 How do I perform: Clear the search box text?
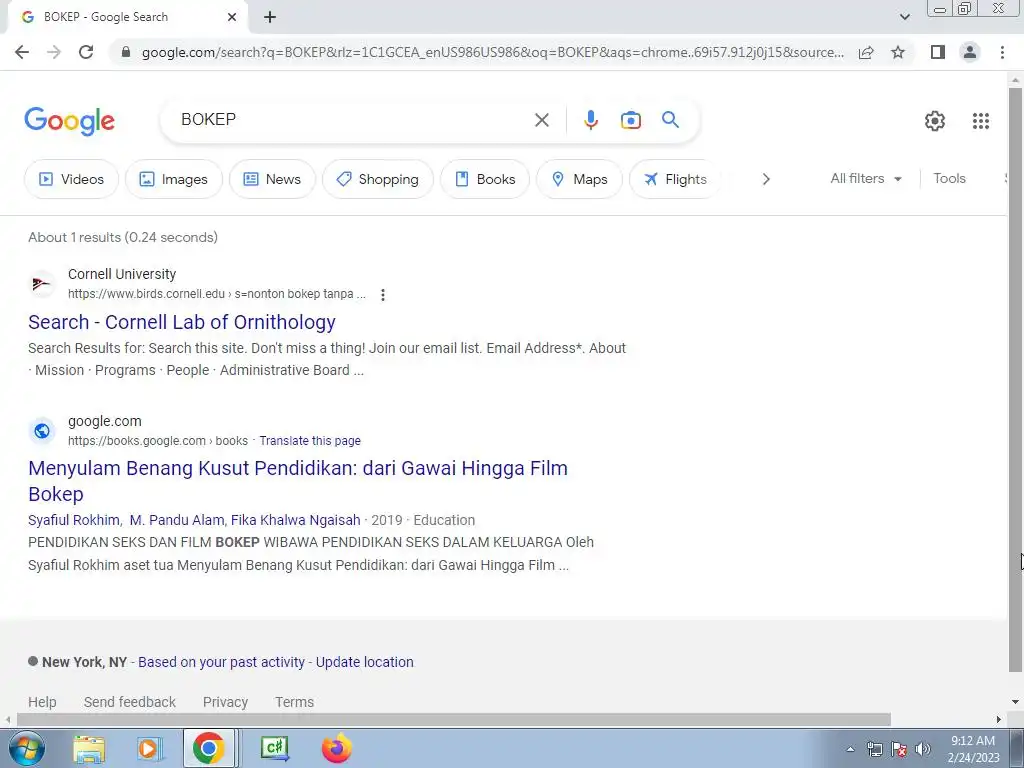point(541,120)
